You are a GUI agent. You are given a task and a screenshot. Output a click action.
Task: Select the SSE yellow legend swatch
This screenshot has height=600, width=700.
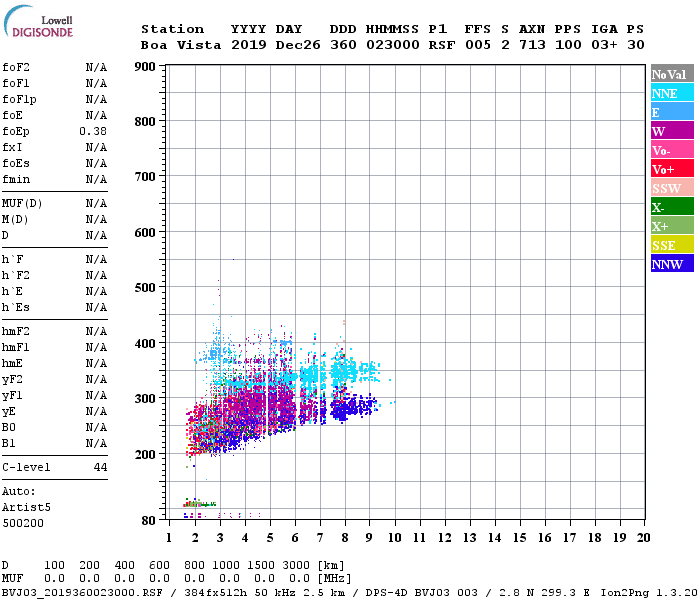[x=672, y=245]
